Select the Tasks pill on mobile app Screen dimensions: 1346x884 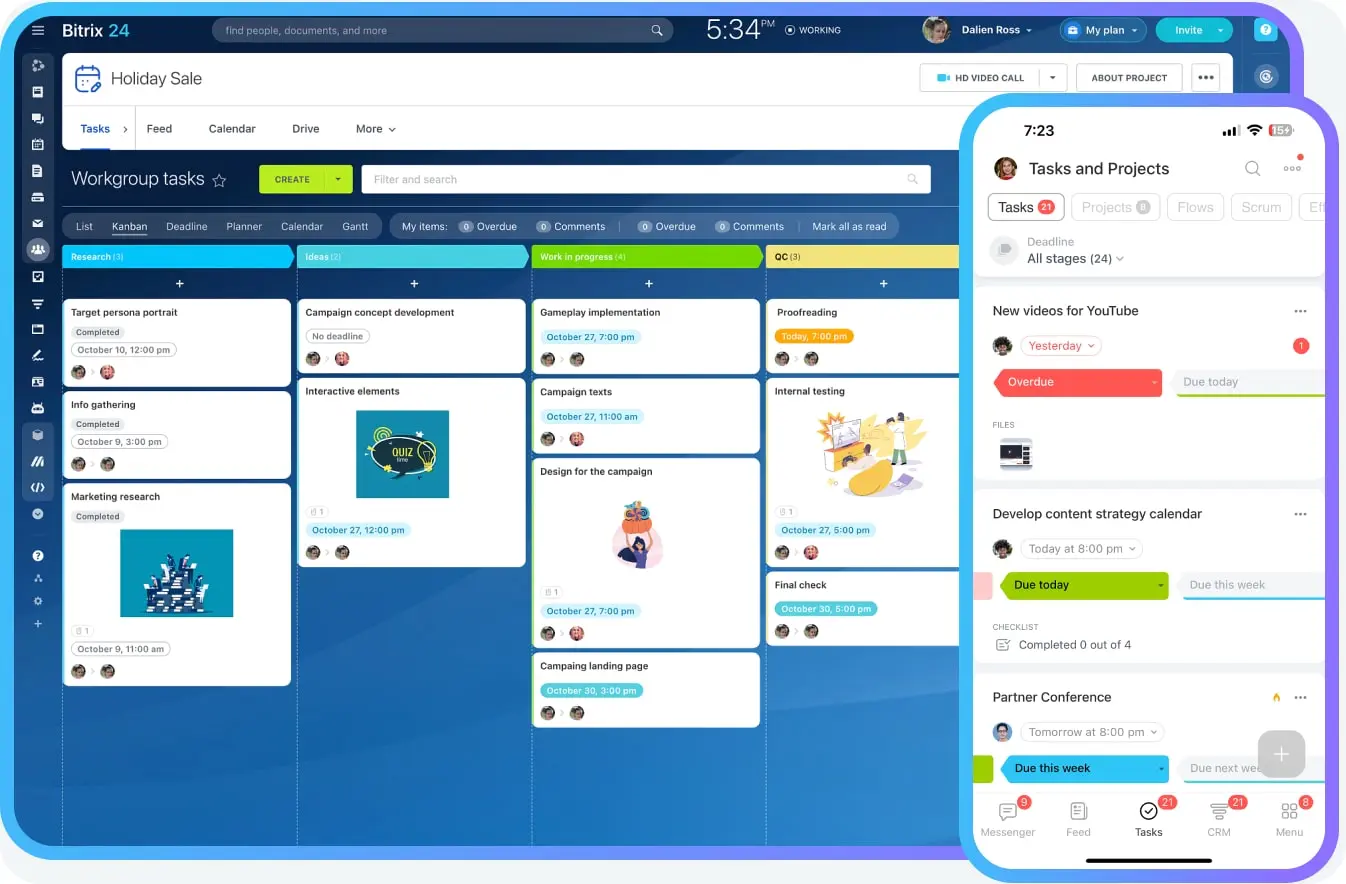(x=1024, y=207)
